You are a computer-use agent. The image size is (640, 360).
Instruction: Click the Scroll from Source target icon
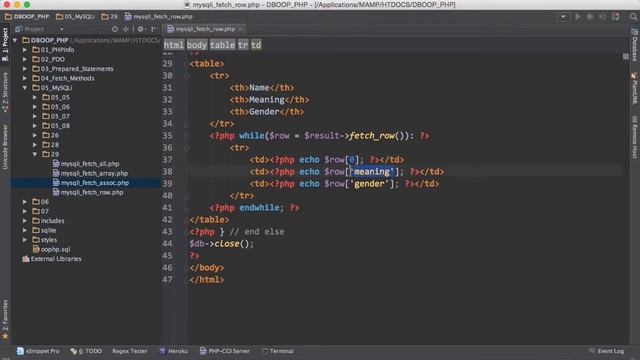pos(115,29)
